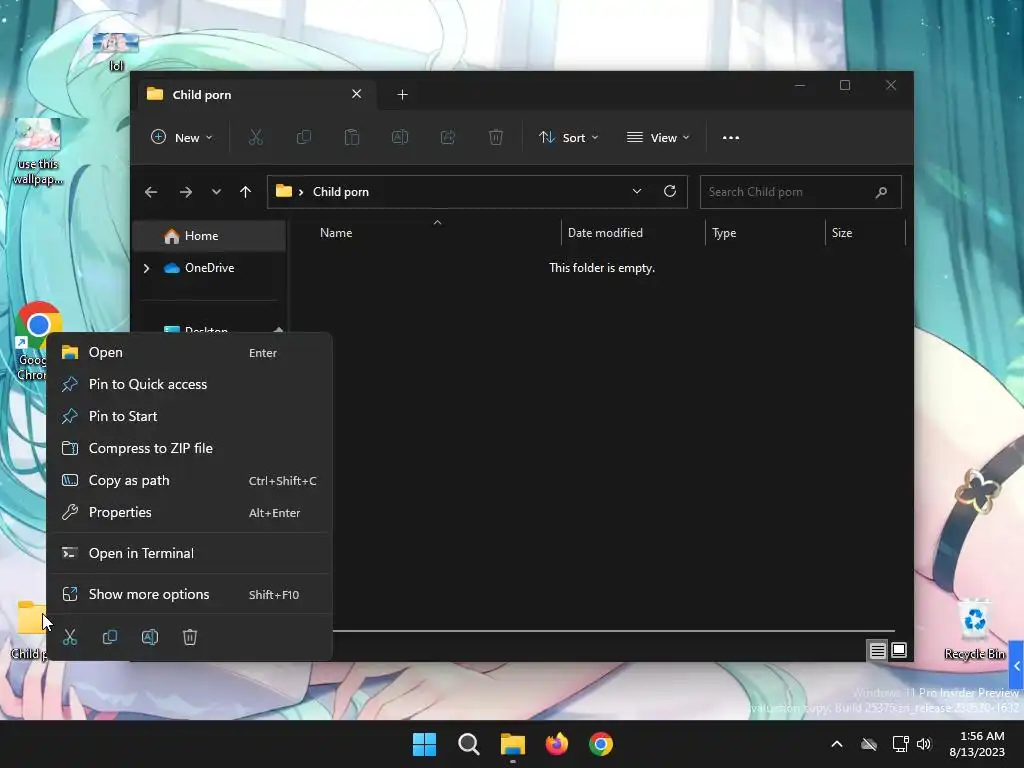Cut using the context menu scissors icon

(x=70, y=637)
